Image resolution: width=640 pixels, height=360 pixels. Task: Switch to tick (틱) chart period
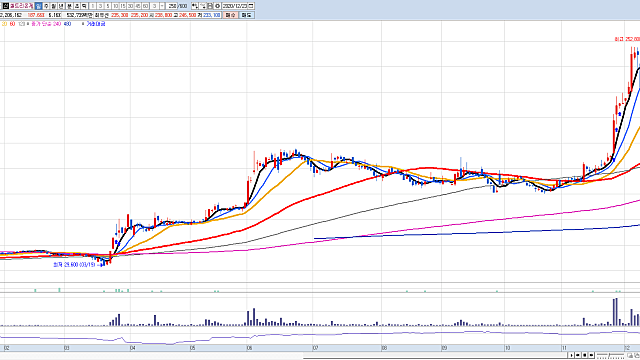pyautogui.click(x=84, y=6)
